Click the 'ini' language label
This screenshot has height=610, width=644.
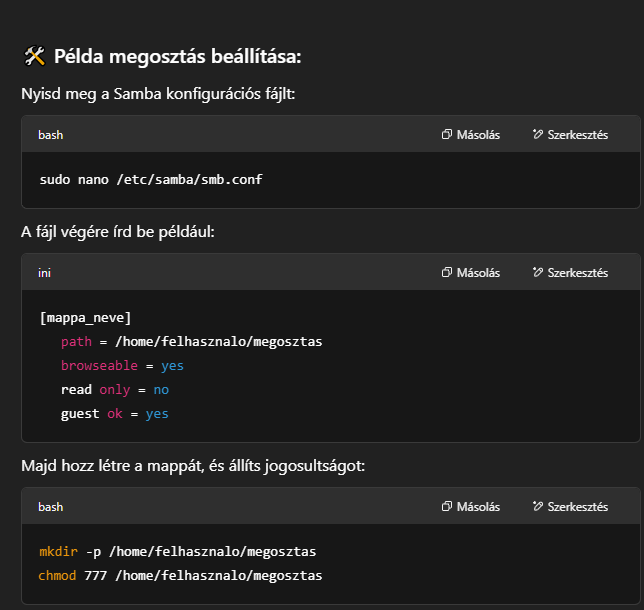point(44,272)
